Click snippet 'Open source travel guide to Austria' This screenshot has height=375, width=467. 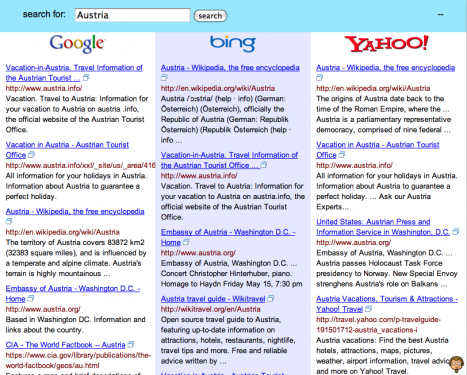tap(221, 319)
